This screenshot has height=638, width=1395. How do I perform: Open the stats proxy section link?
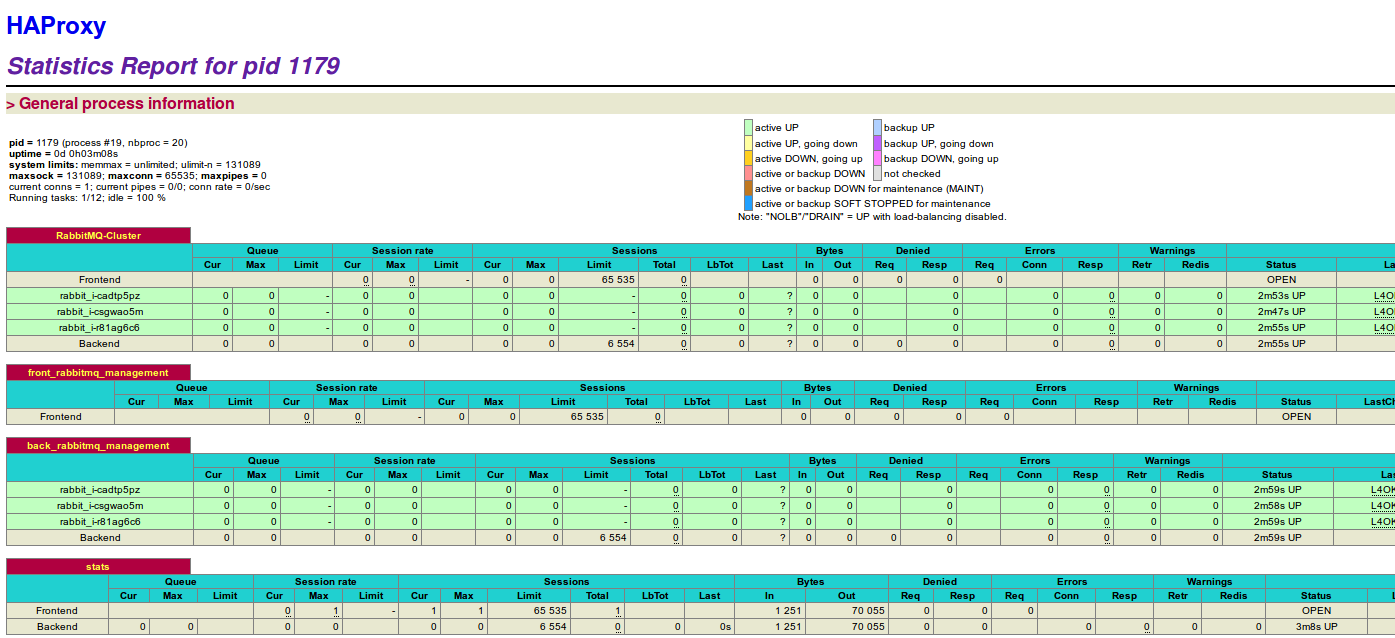pos(98,567)
